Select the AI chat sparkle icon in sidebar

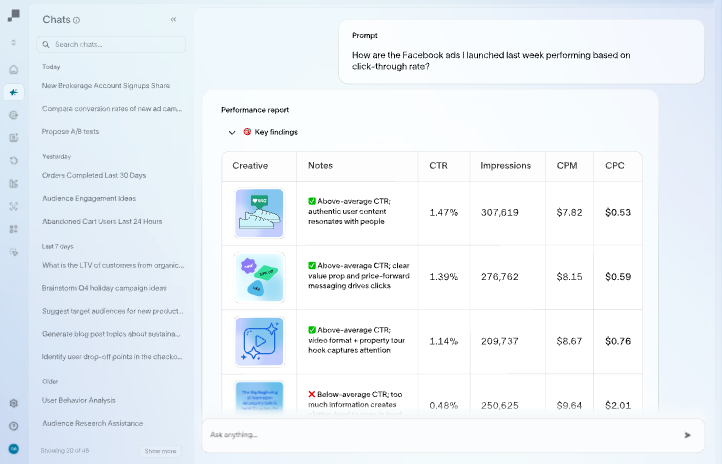(x=13, y=92)
